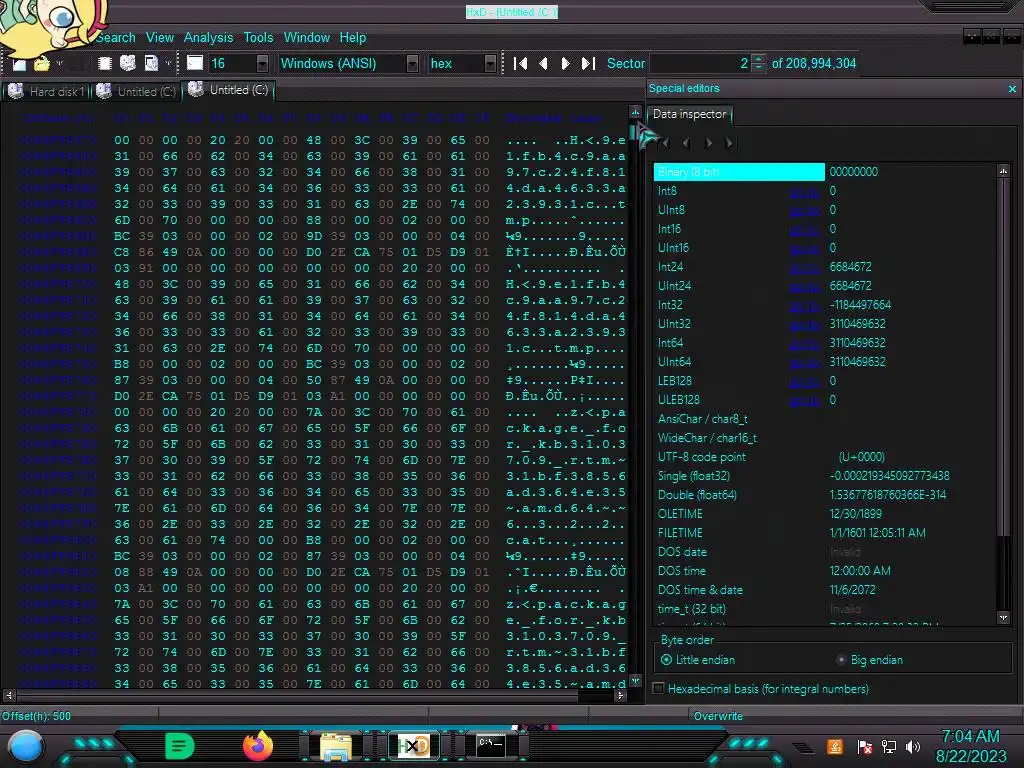Click the go to link for UInt64
Screen dimensions: 1024x768
coord(804,362)
